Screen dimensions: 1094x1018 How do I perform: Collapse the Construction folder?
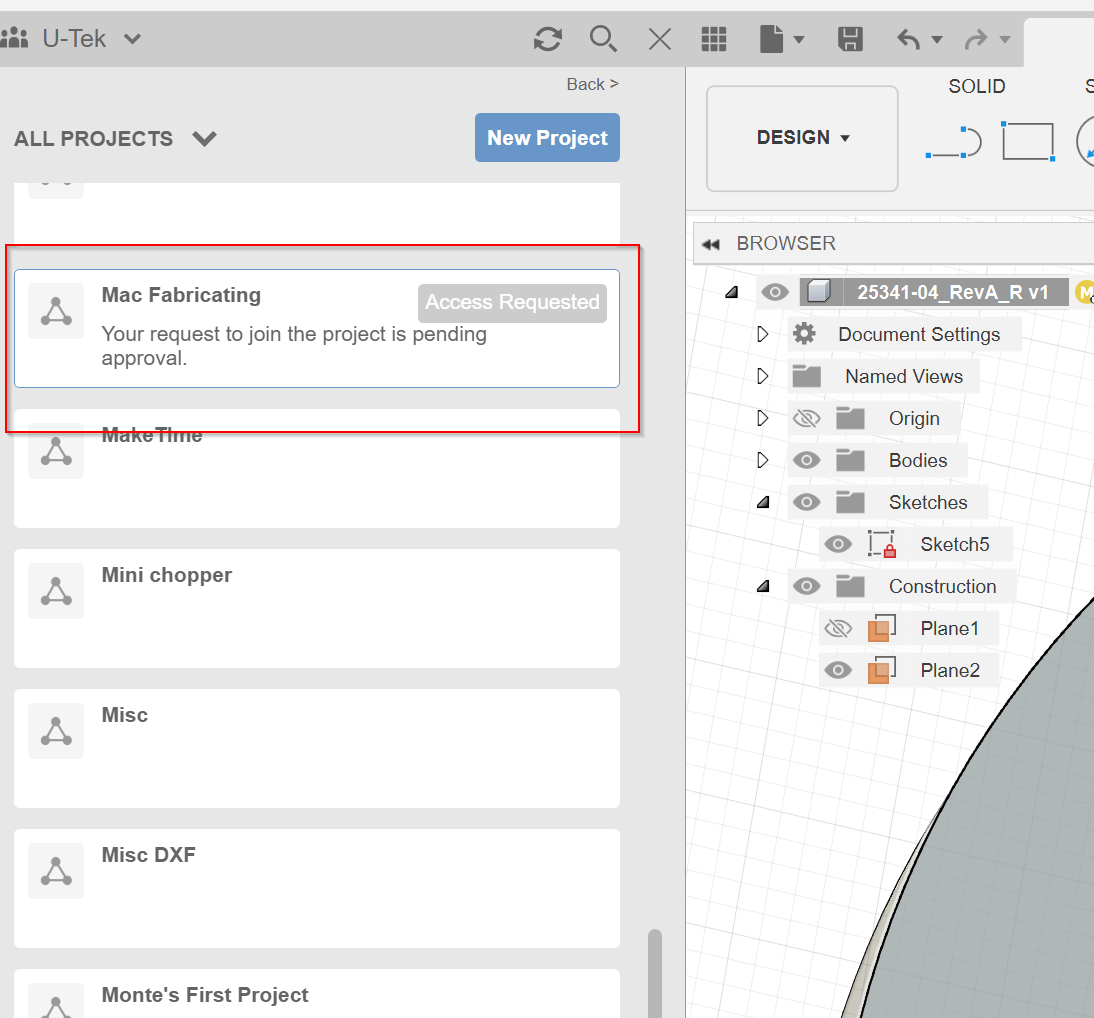(763, 586)
